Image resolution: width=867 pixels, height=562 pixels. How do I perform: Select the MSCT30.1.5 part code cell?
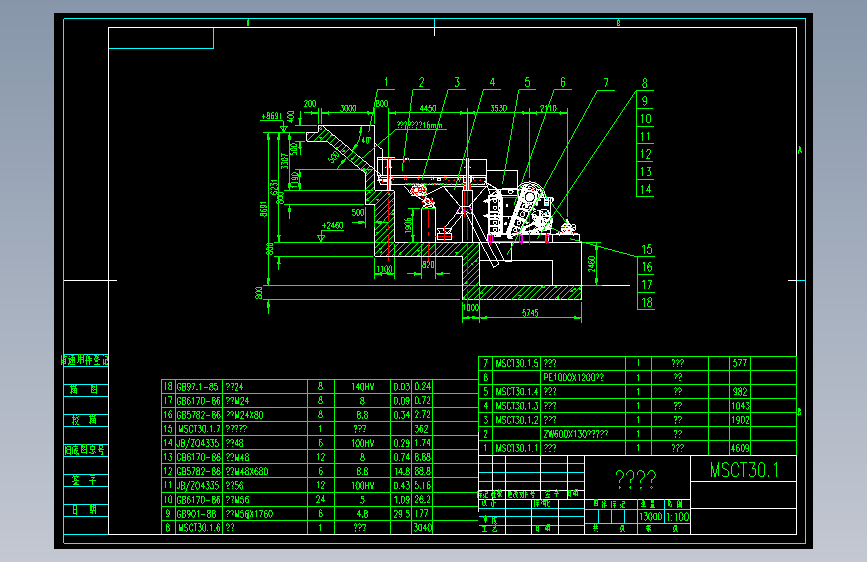516,363
